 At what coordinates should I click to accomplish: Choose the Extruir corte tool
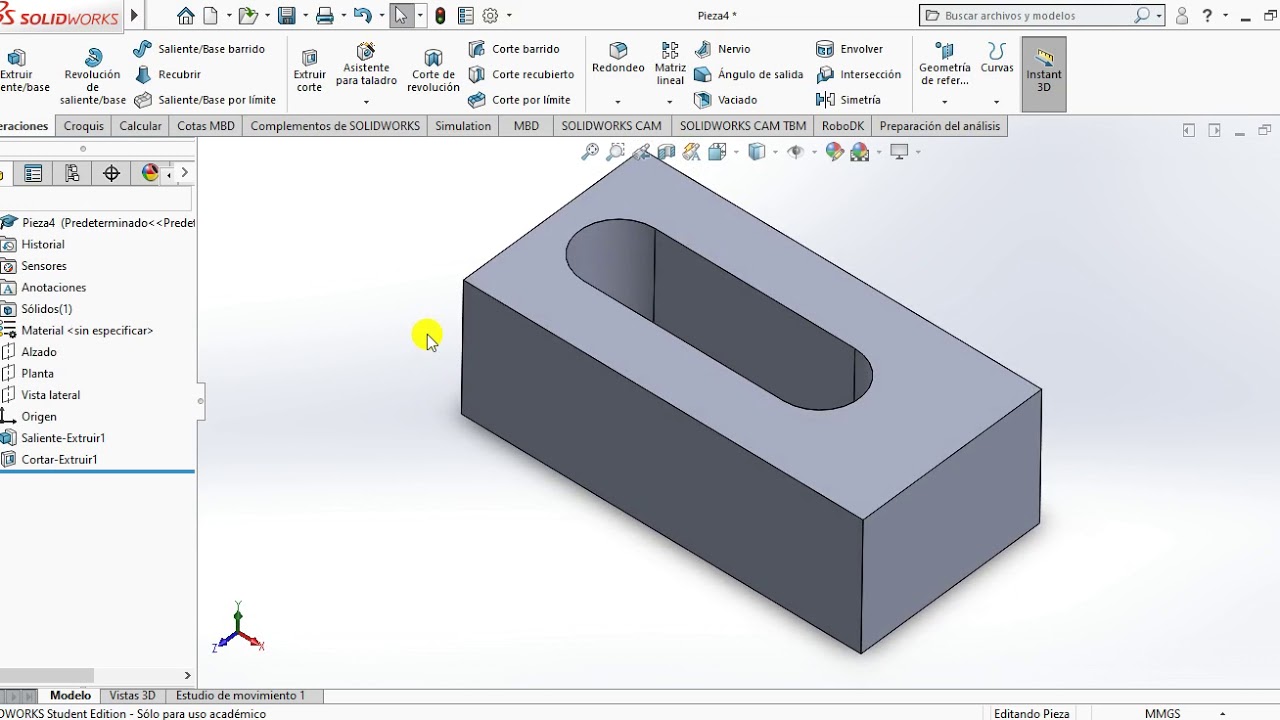pyautogui.click(x=310, y=71)
